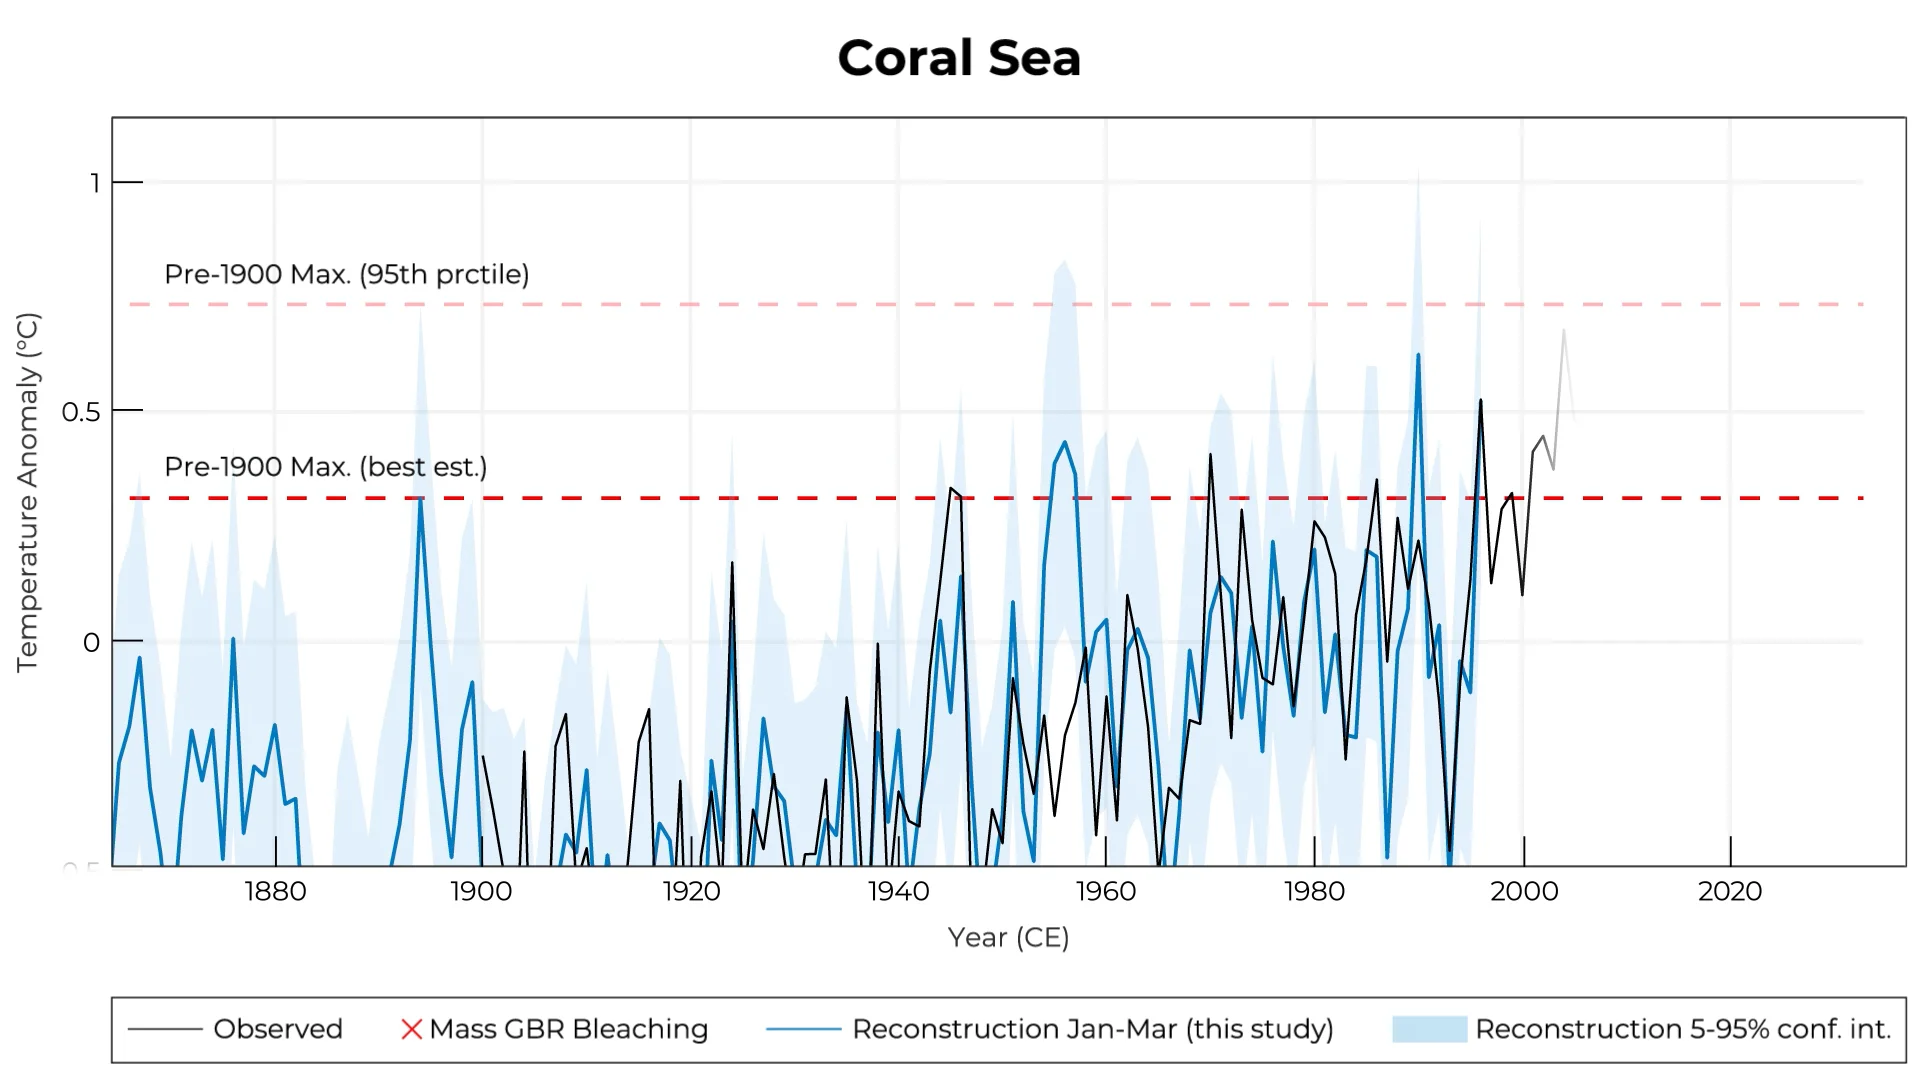Select the 'Observed' legend label
The width and height of the screenshot is (1920, 1080).
pos(278,1029)
